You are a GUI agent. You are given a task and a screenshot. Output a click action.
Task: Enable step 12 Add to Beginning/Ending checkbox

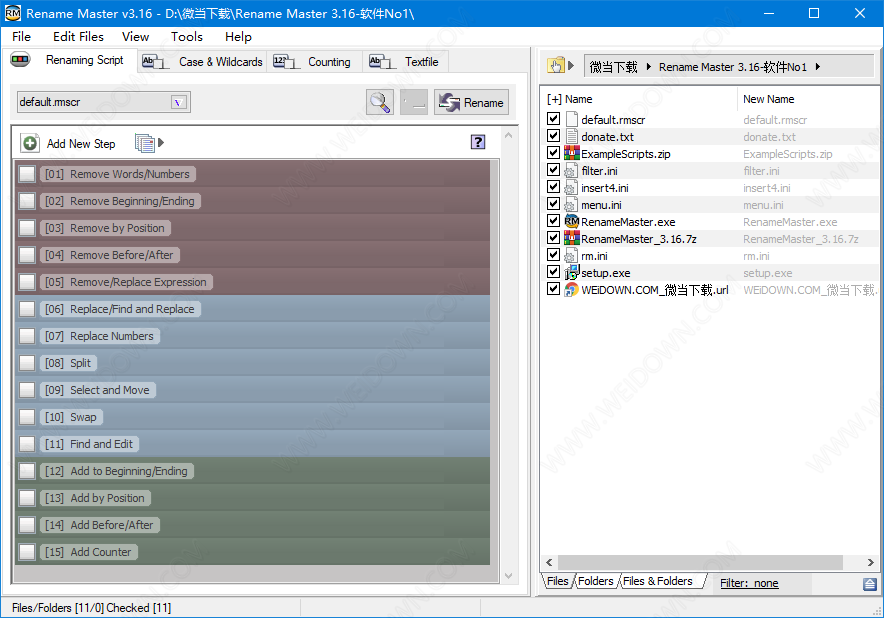click(x=27, y=471)
